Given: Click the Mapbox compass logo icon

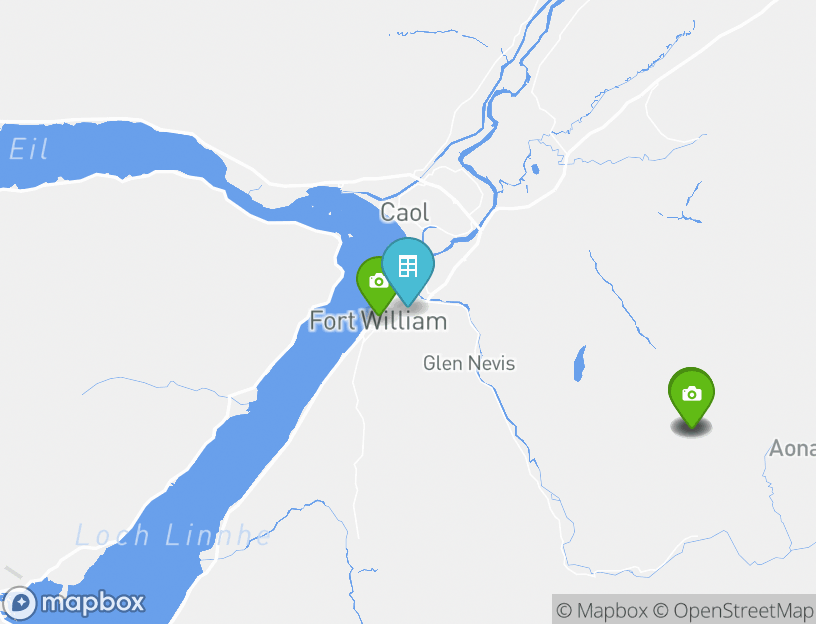Looking at the screenshot, I should (20, 604).
